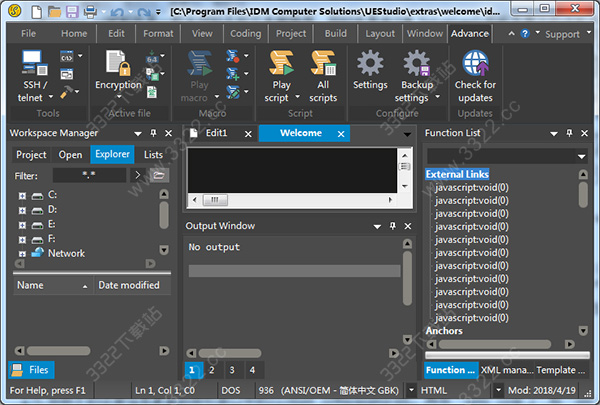Click the 936 ANSI/OEM encoding status entry
Image resolution: width=600 pixels, height=405 pixels.
pos(328,390)
